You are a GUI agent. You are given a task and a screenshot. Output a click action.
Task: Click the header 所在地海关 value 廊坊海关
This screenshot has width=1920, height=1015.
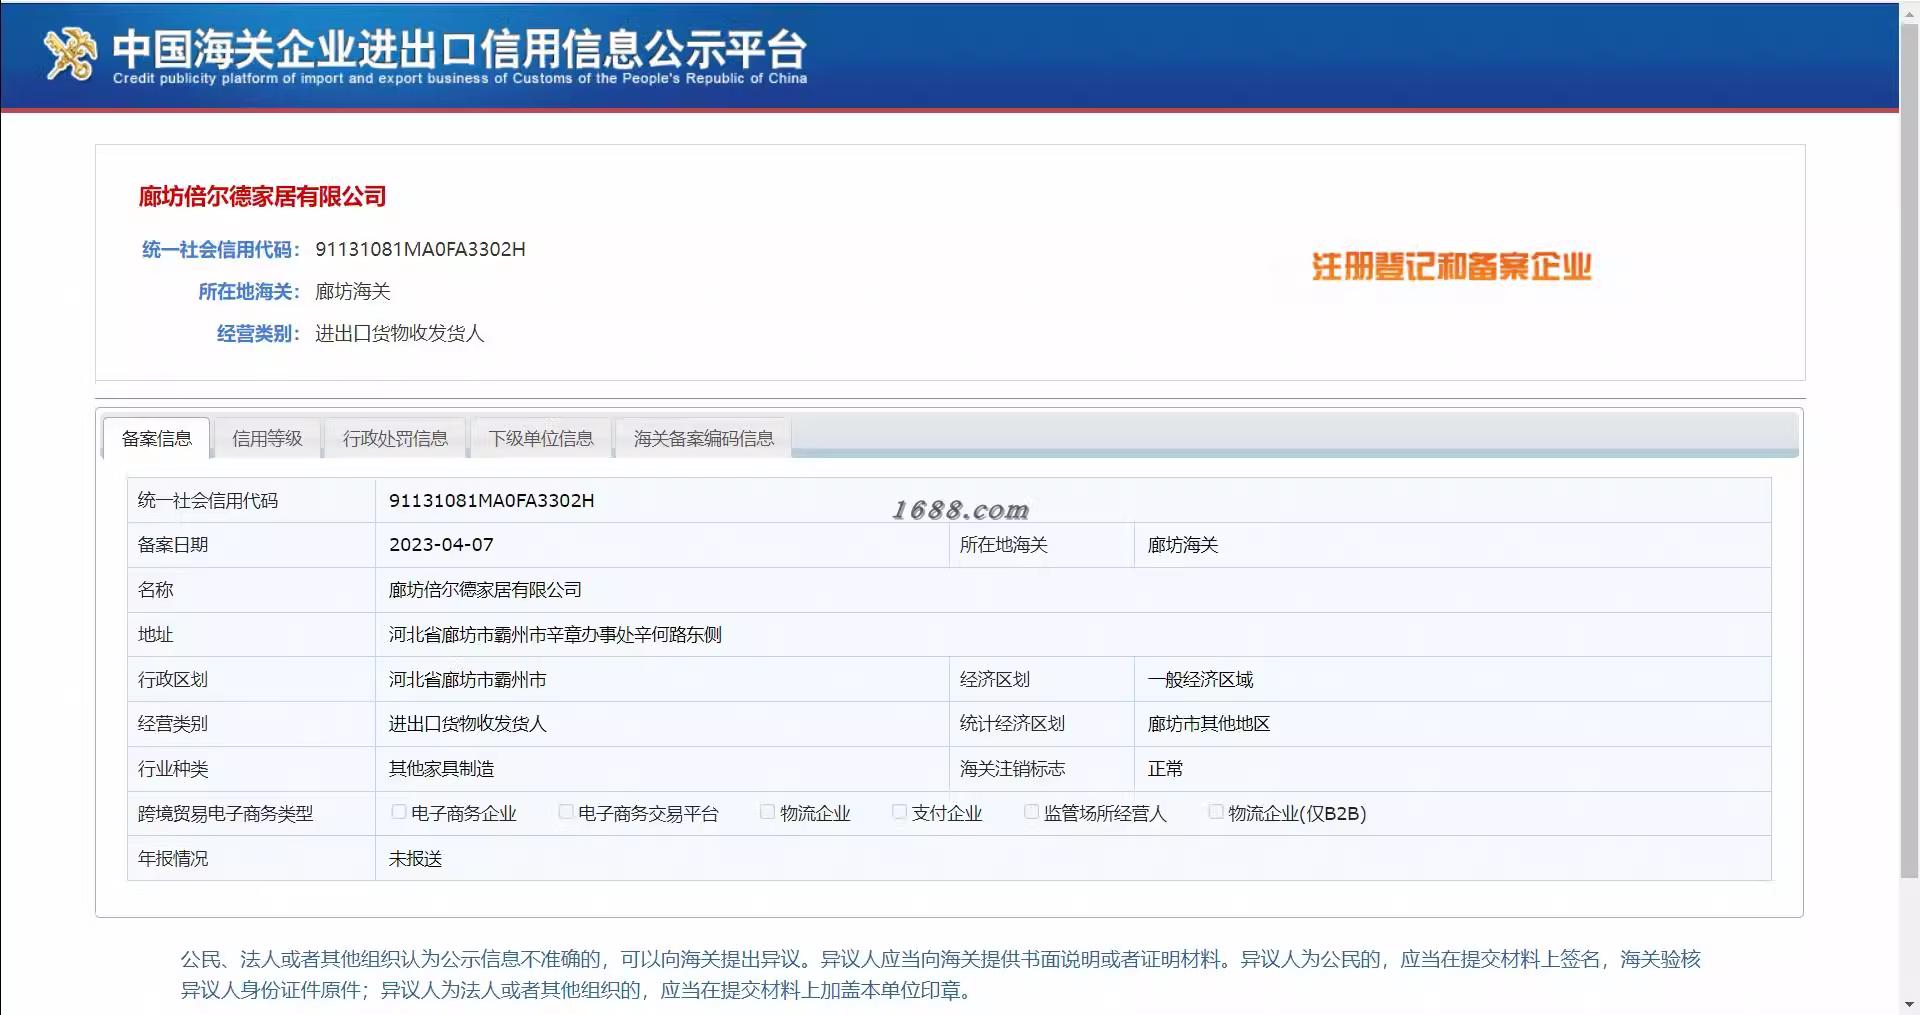352,292
